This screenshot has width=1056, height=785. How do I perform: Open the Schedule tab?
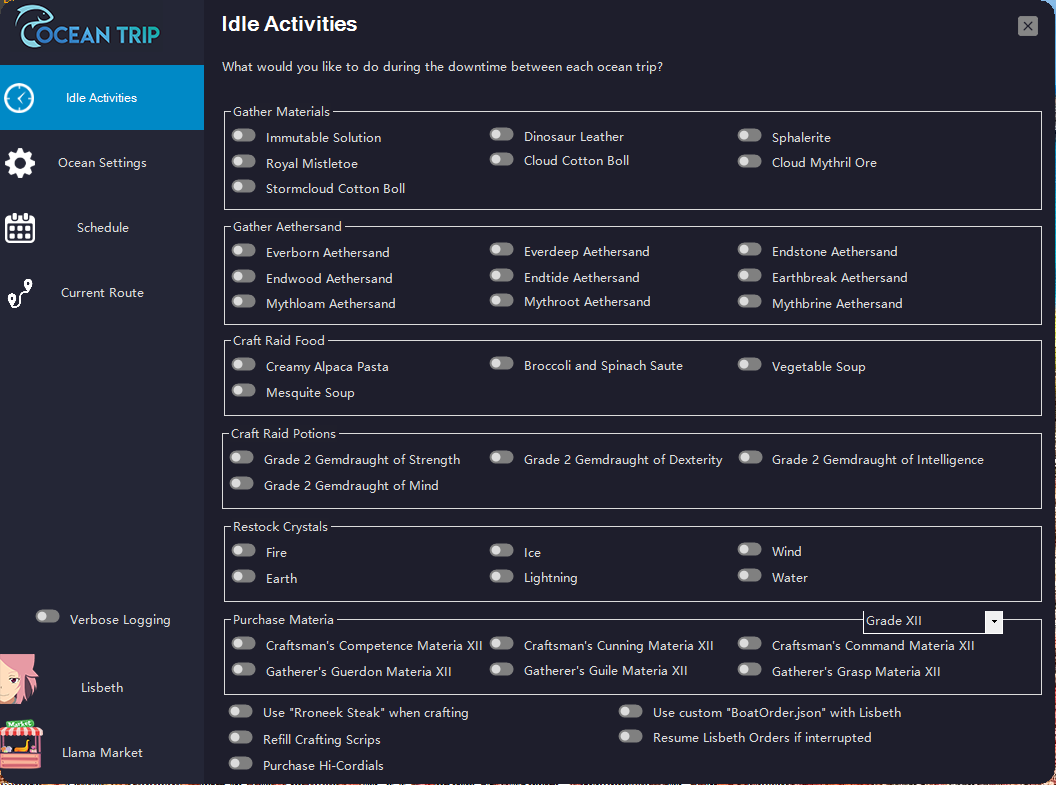[x=102, y=228]
